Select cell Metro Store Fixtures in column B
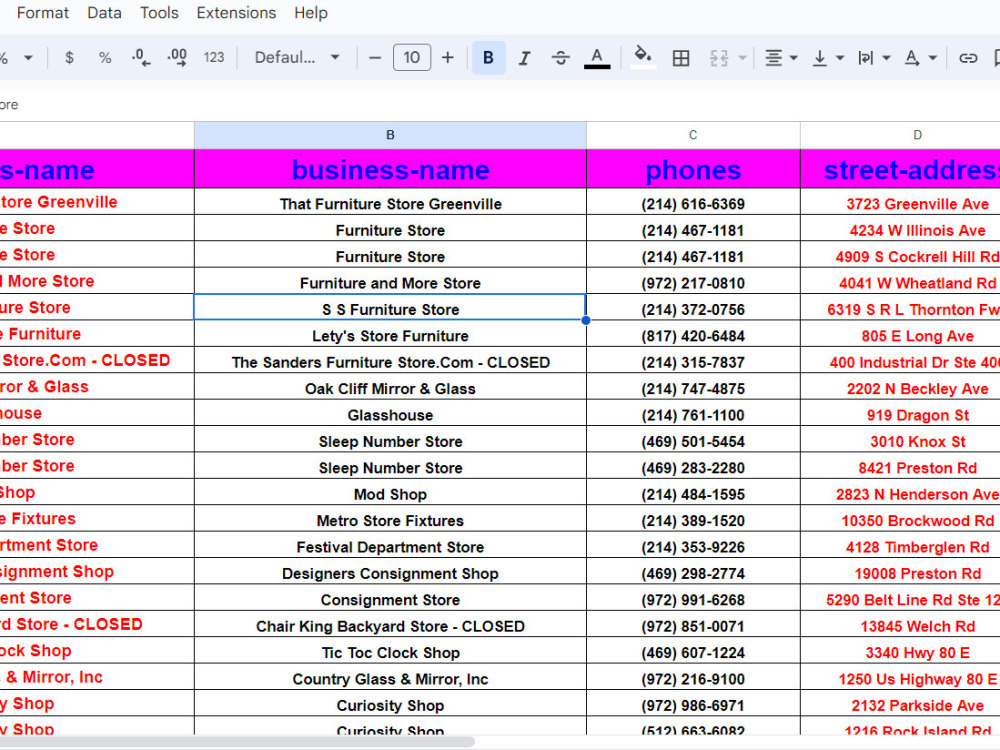 coord(390,520)
